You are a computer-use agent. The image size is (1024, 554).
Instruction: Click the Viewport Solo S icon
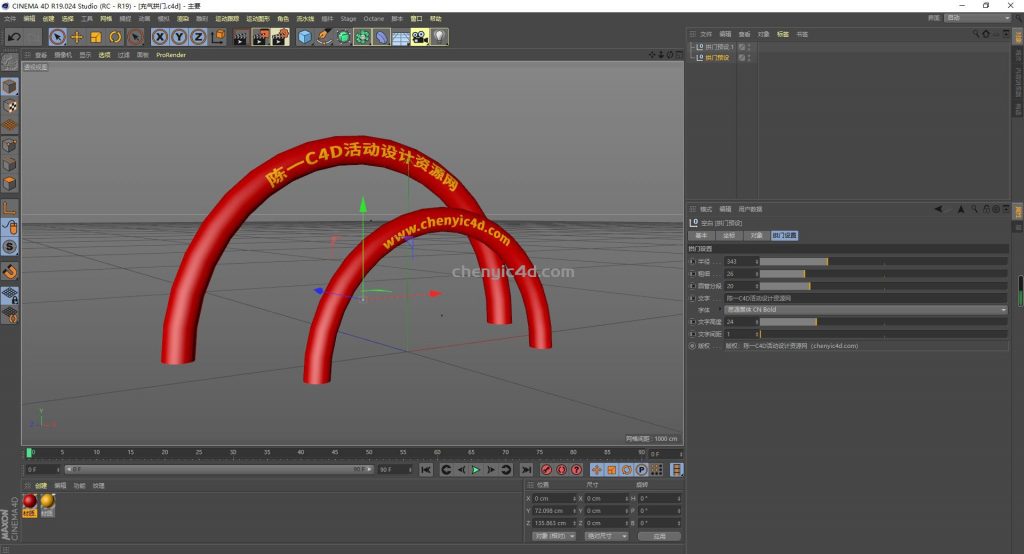click(x=9, y=247)
